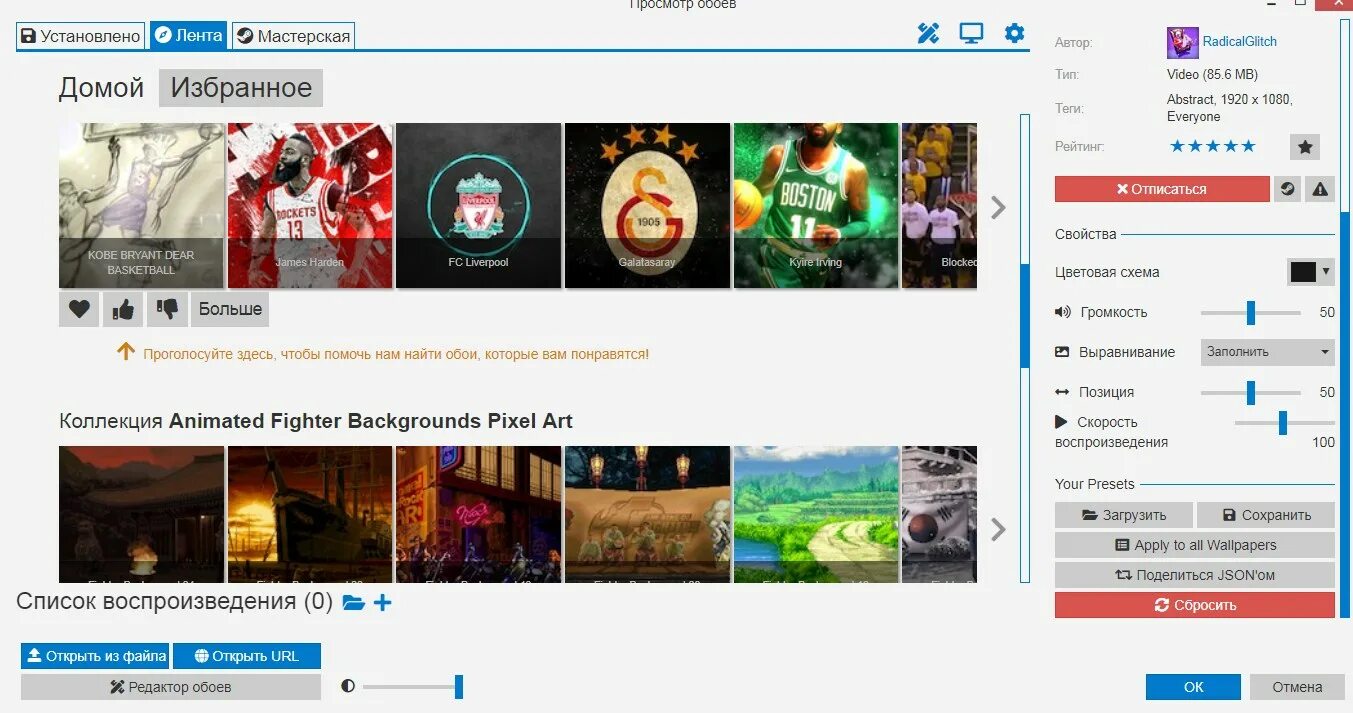Open playlist folder icon
1353x713 pixels.
353,603
